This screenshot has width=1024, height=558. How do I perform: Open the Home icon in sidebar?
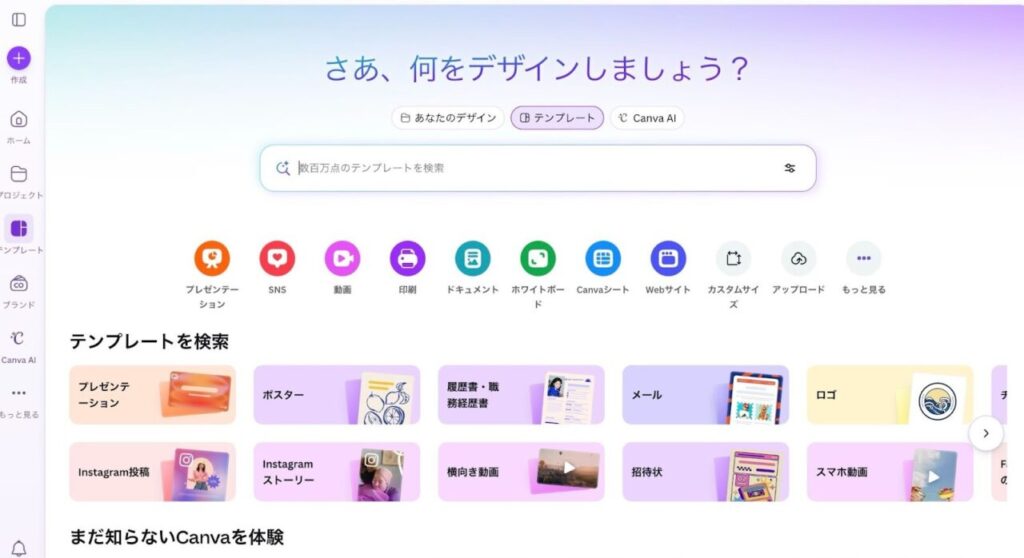18,120
